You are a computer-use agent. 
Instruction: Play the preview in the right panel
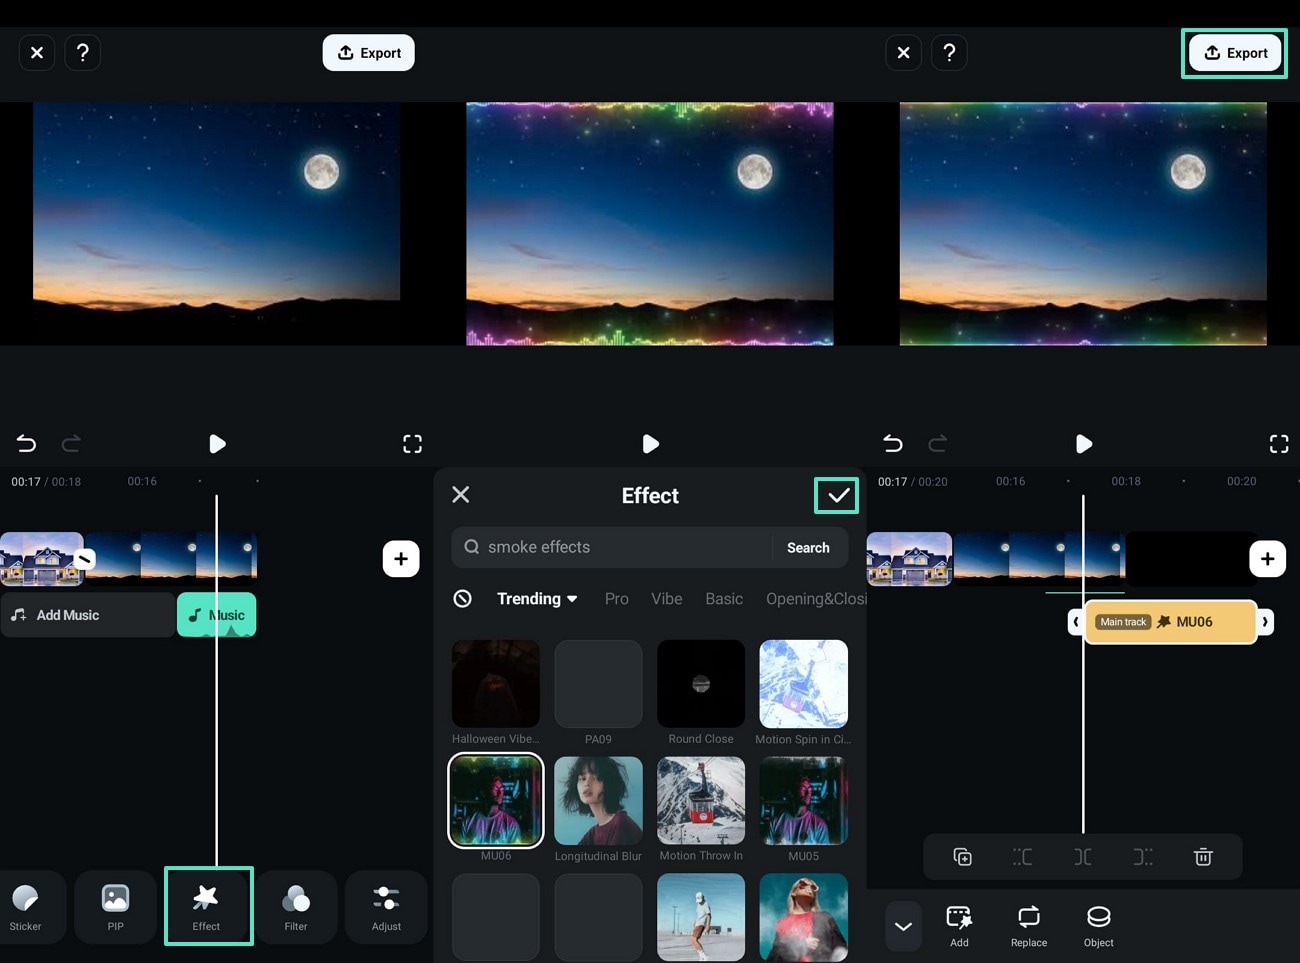(1084, 444)
